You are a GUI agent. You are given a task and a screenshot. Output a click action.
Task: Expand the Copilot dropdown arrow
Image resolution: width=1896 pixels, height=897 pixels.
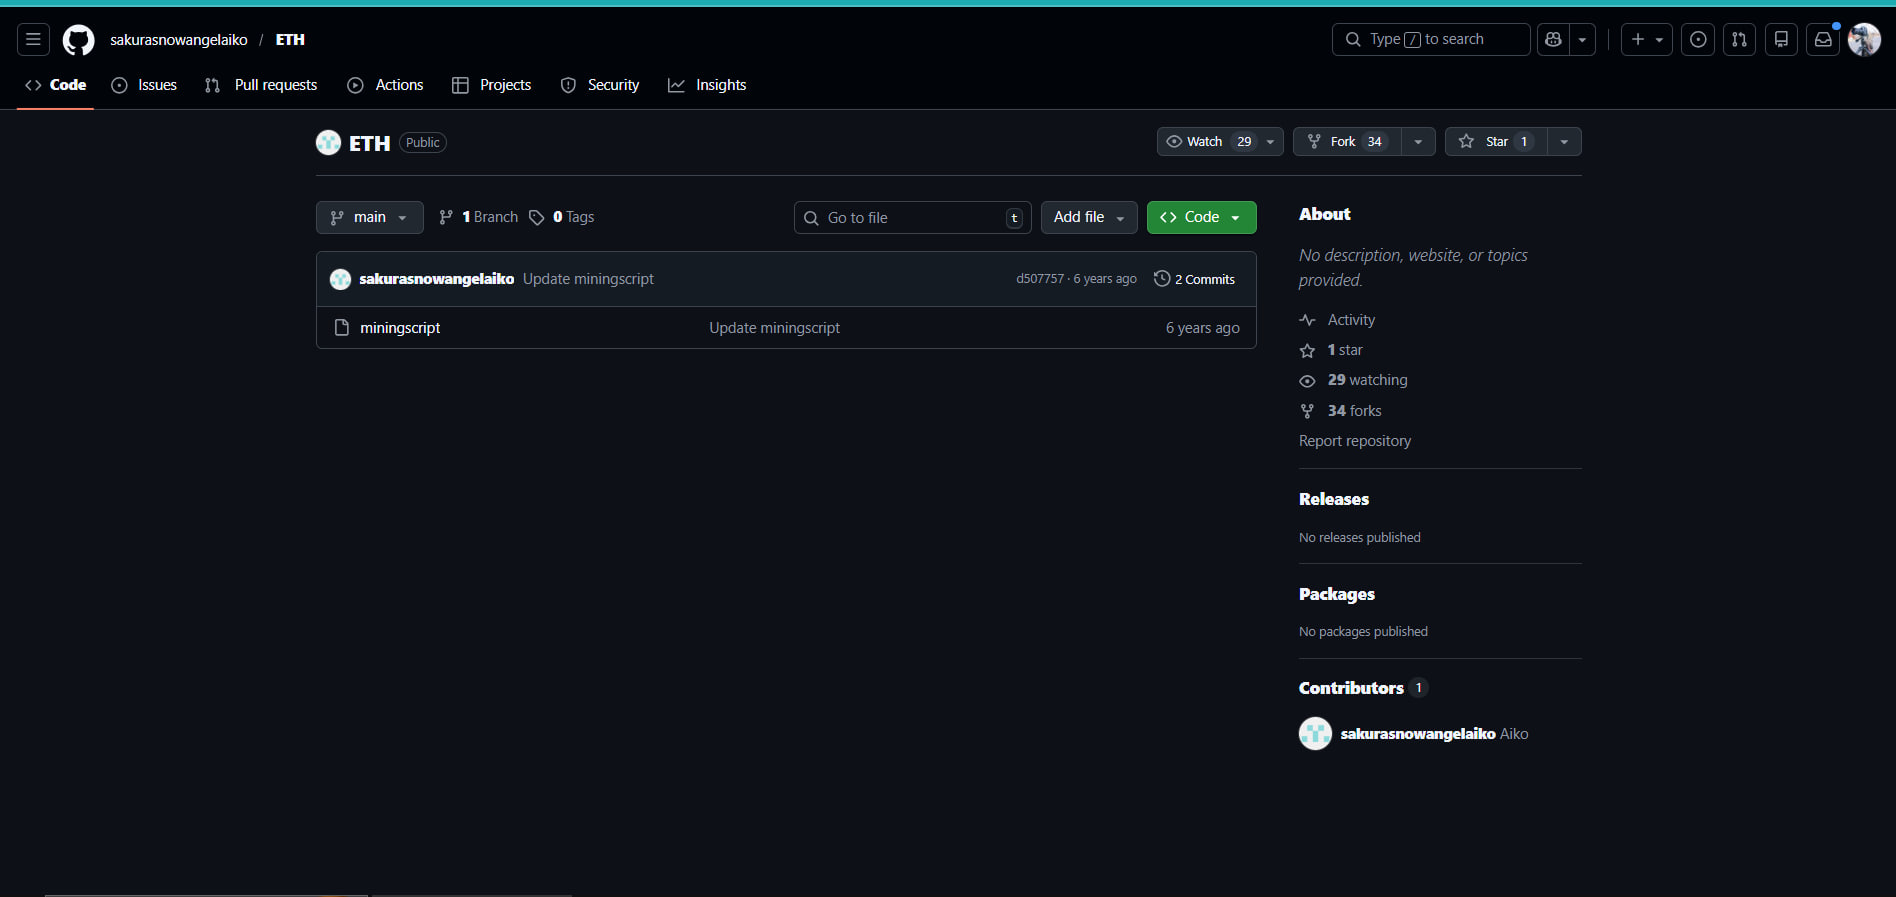pos(1582,40)
